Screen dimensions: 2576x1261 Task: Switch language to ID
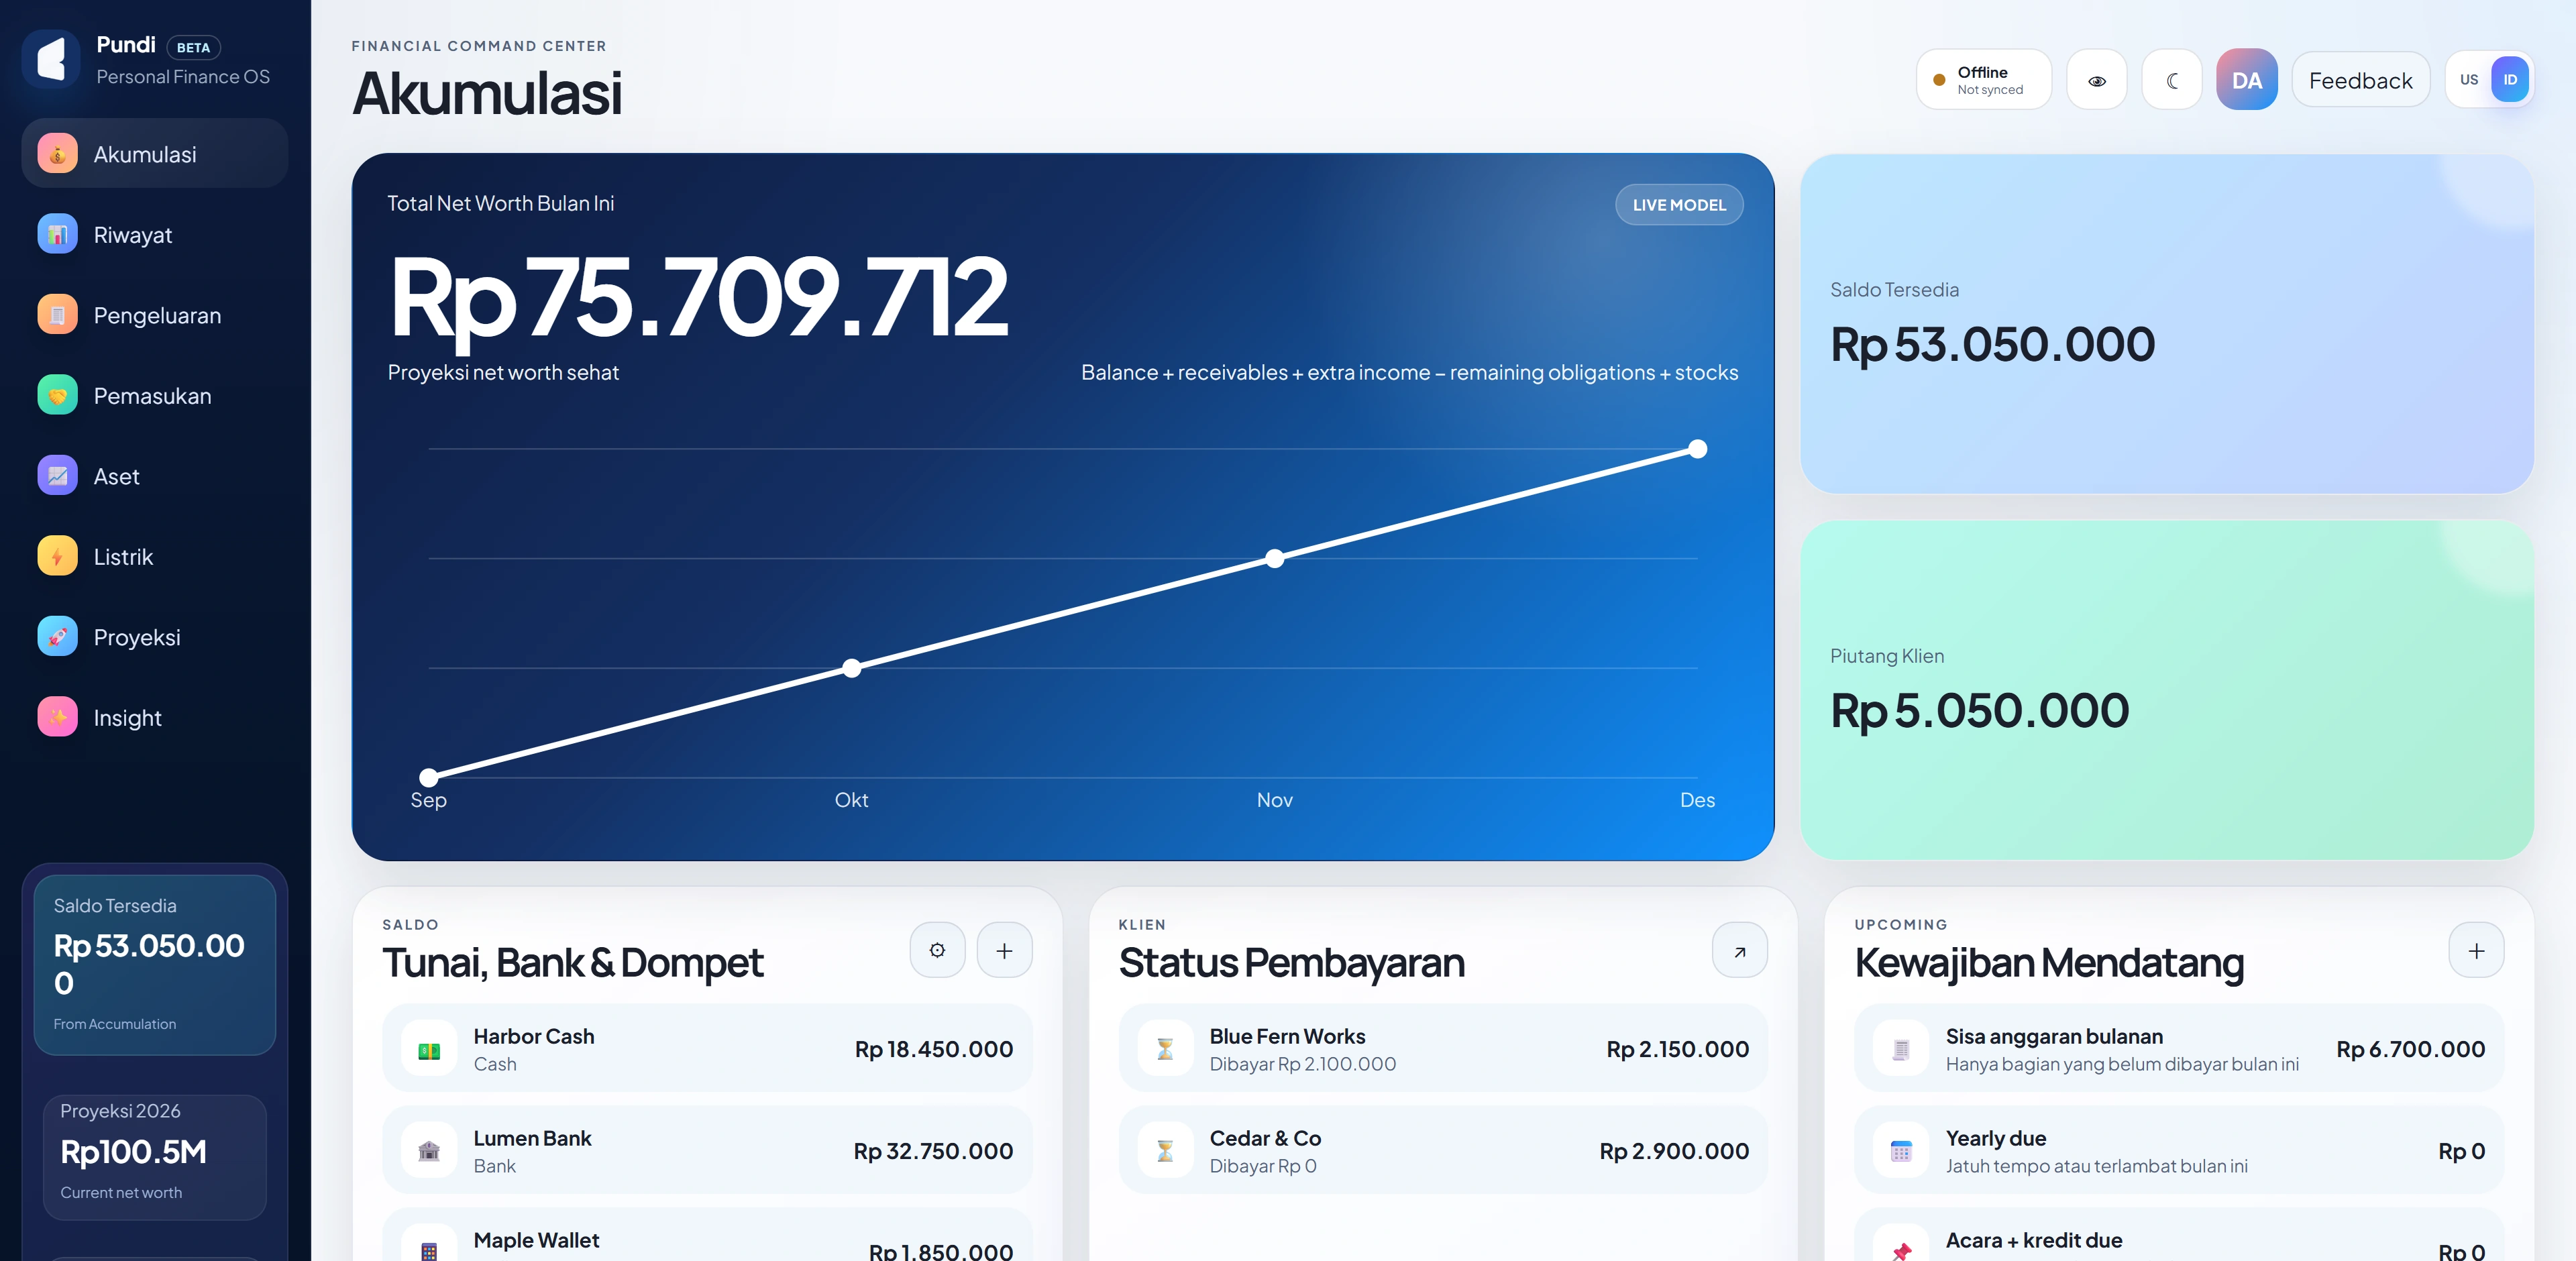[x=2510, y=80]
